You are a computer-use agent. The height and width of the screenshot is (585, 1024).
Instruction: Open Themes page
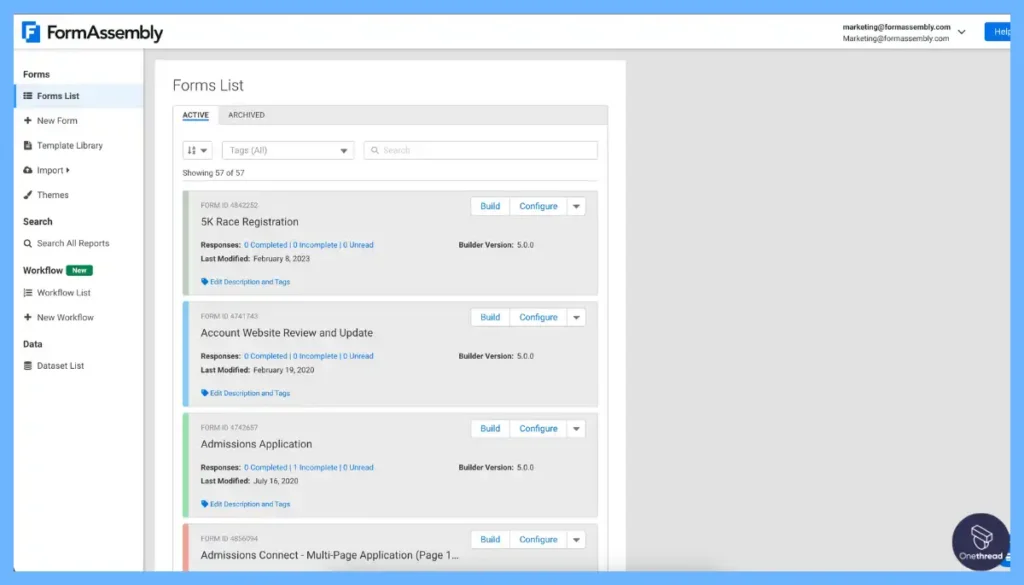coord(52,195)
